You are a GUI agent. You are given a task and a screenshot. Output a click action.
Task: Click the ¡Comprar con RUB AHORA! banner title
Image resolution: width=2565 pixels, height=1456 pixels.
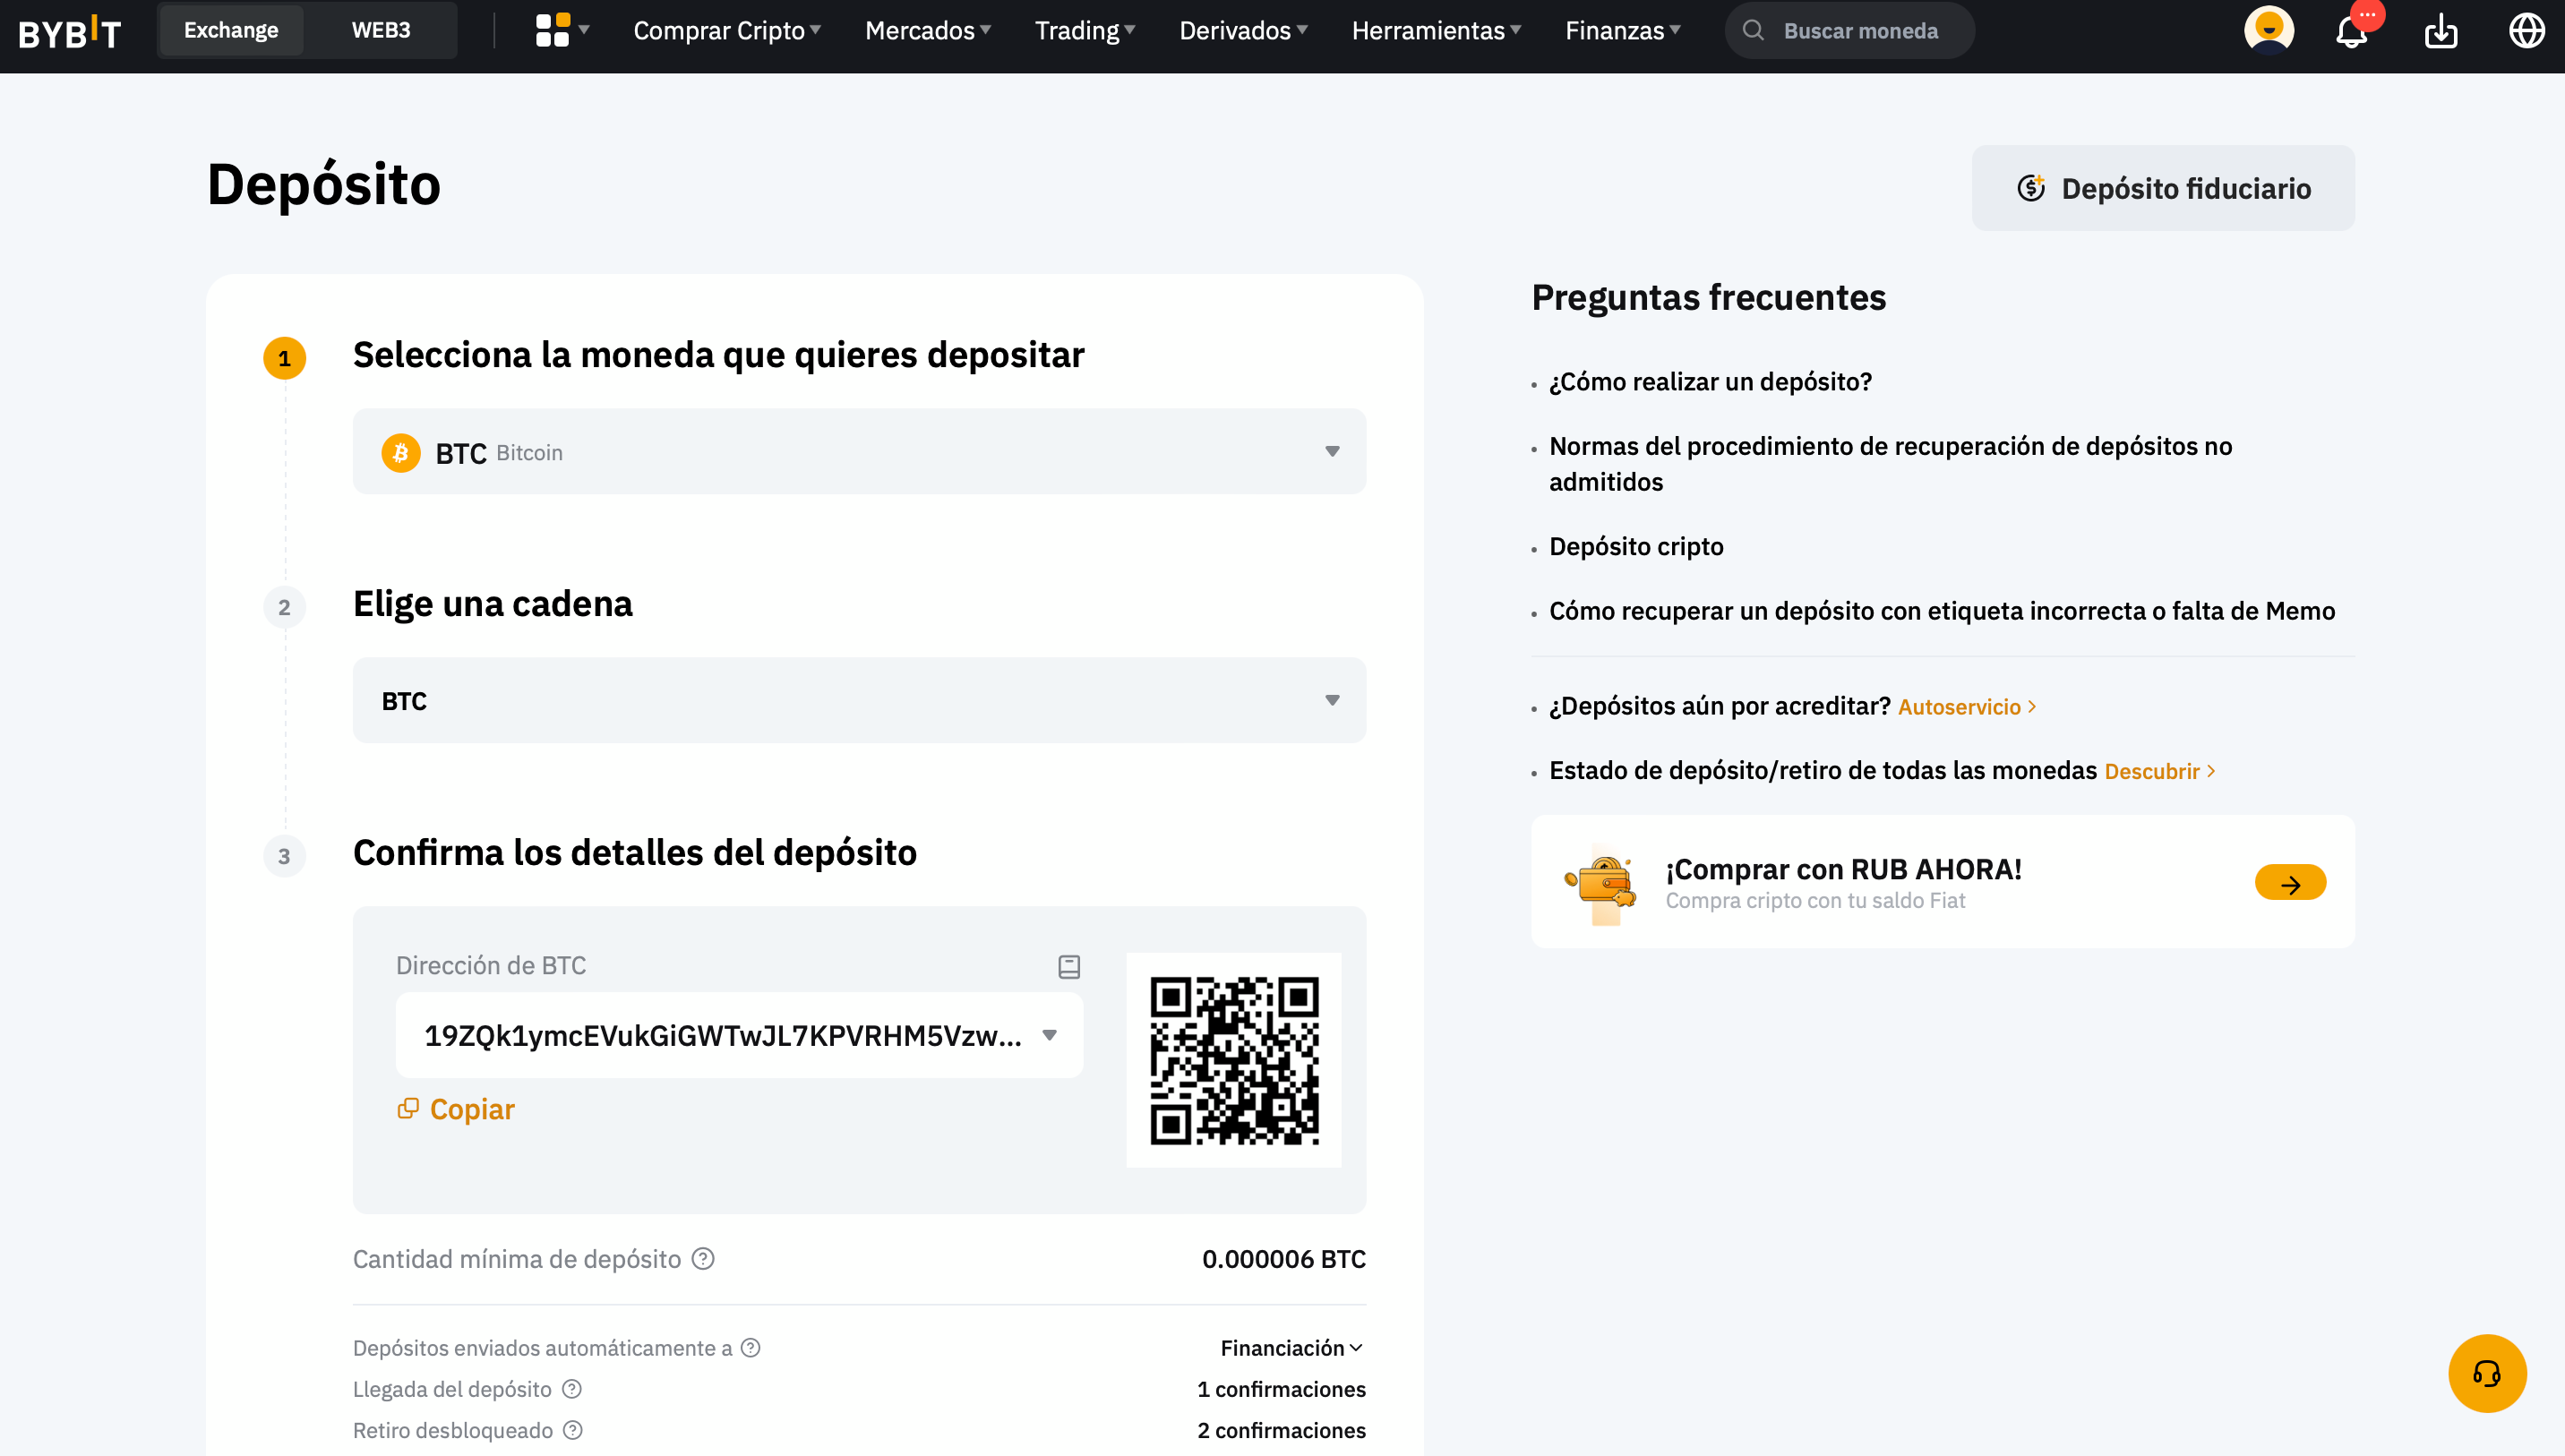[x=1843, y=869]
